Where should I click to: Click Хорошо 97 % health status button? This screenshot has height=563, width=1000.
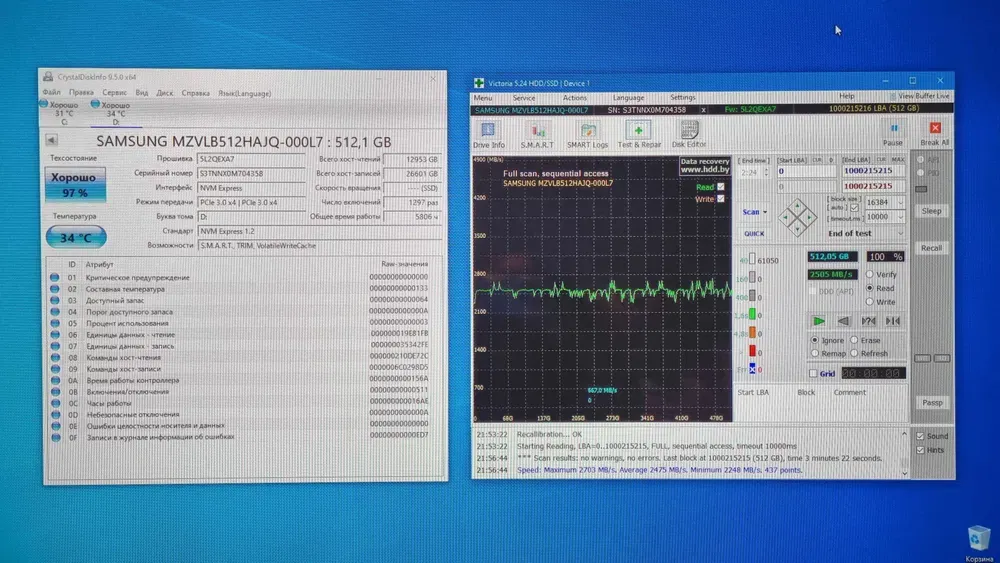click(x=75, y=185)
